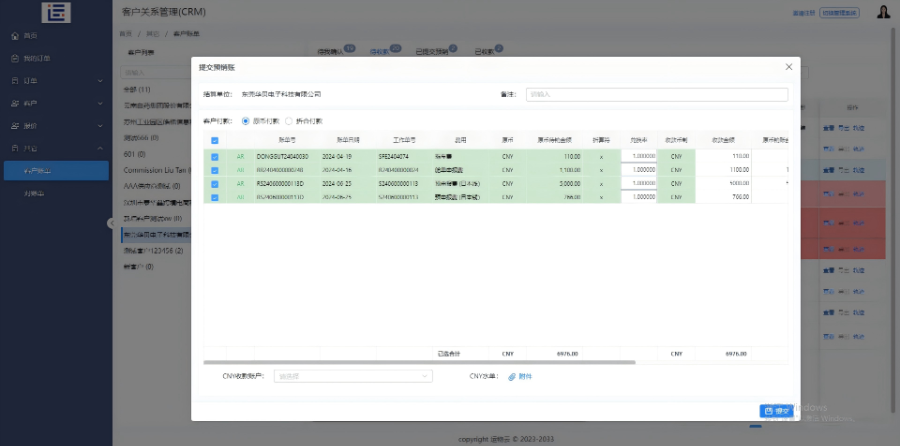Click the quotation icon in the sidebar
900x446 pixels.
click(14, 126)
